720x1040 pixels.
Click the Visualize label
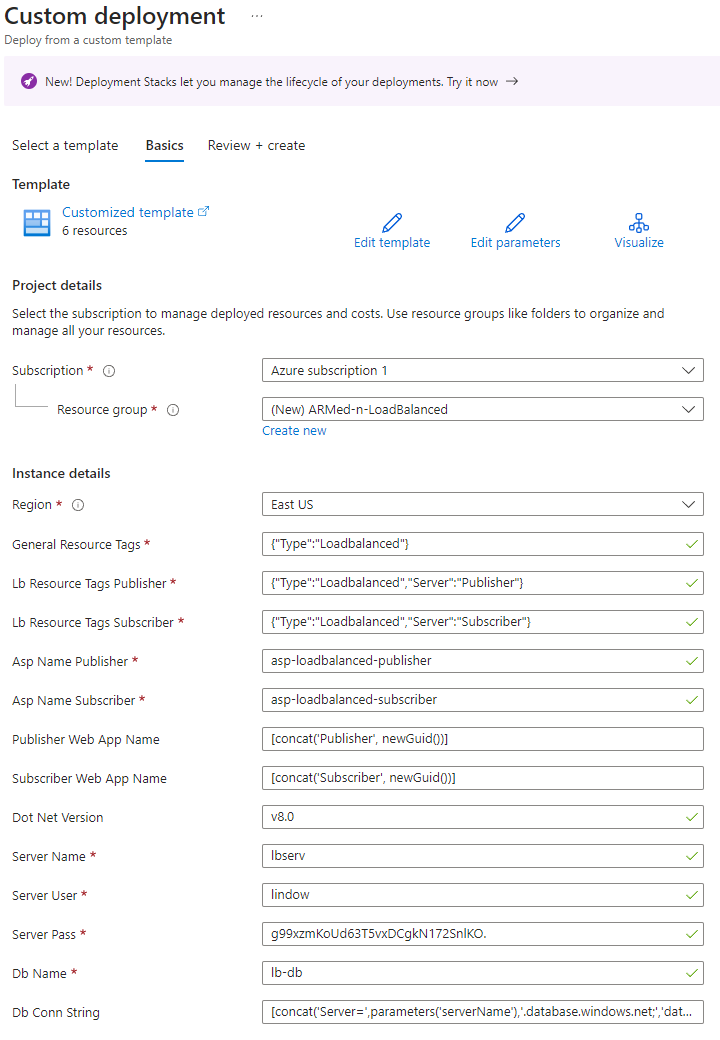(x=638, y=243)
